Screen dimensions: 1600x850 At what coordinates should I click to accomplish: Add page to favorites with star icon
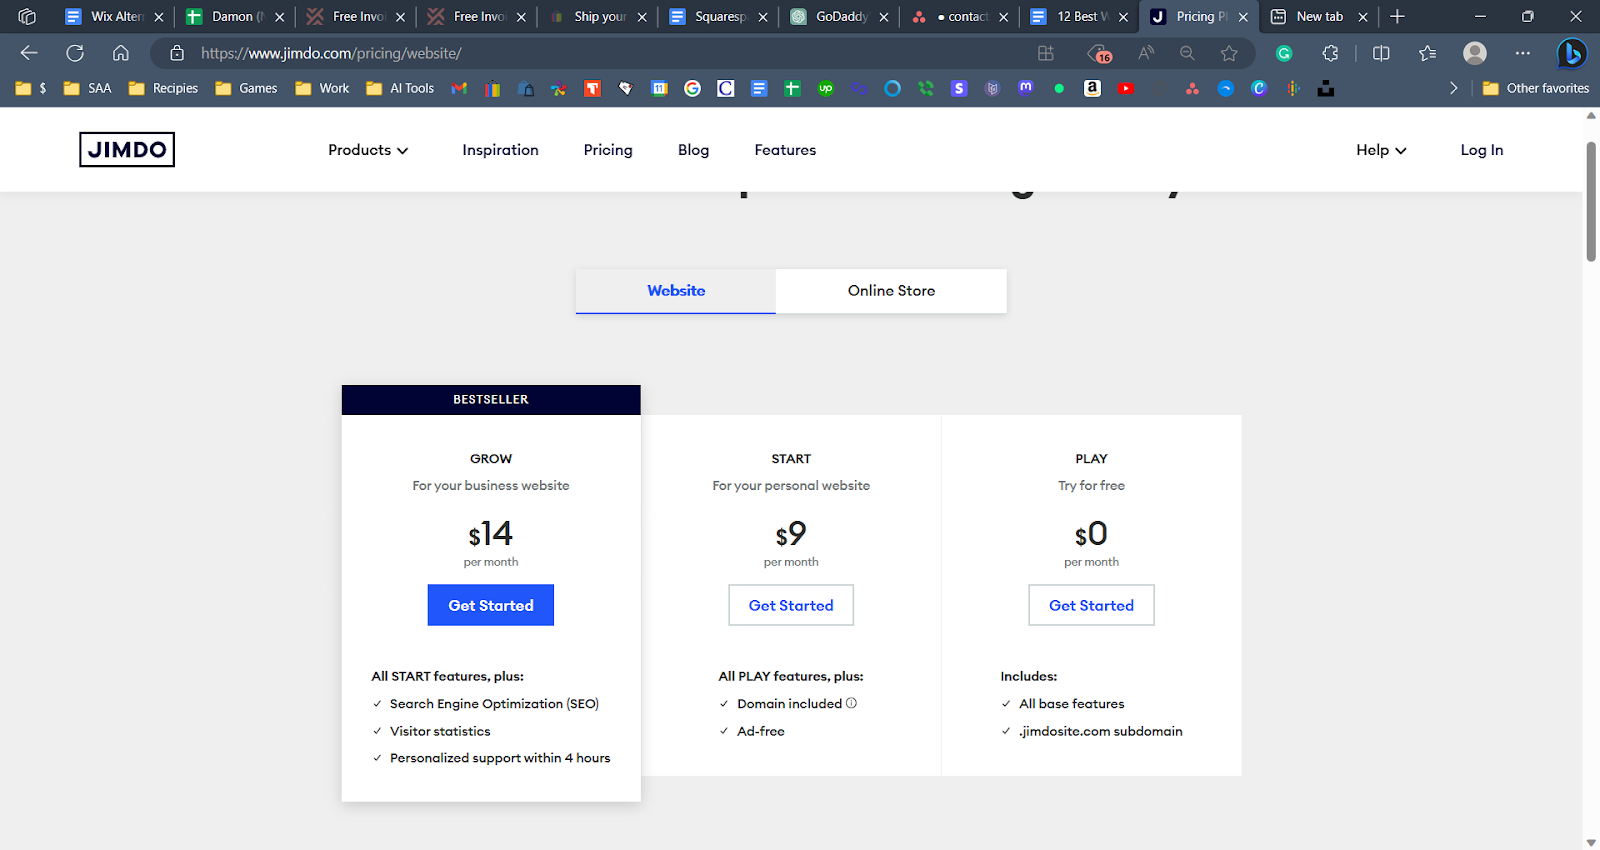(1229, 53)
